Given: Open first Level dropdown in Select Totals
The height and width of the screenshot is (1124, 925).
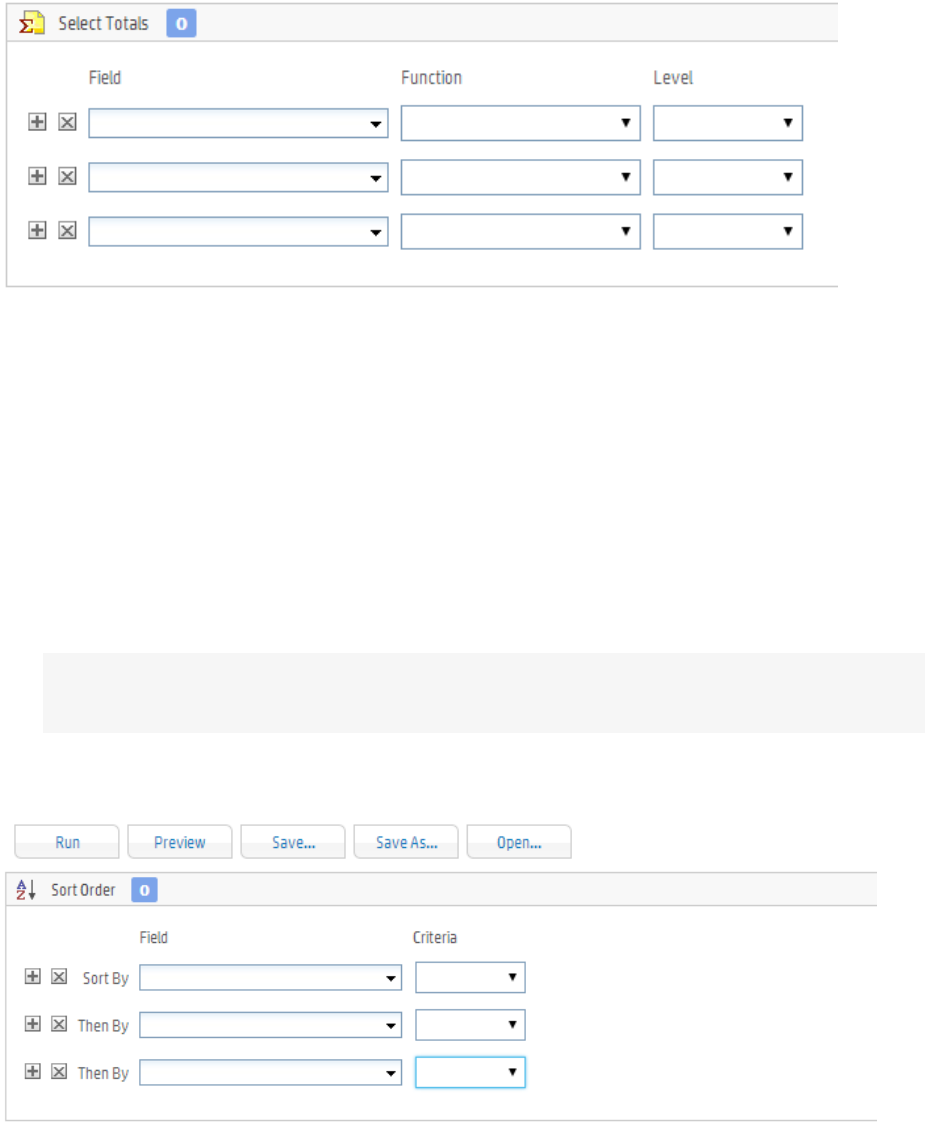Looking at the screenshot, I should point(727,123).
